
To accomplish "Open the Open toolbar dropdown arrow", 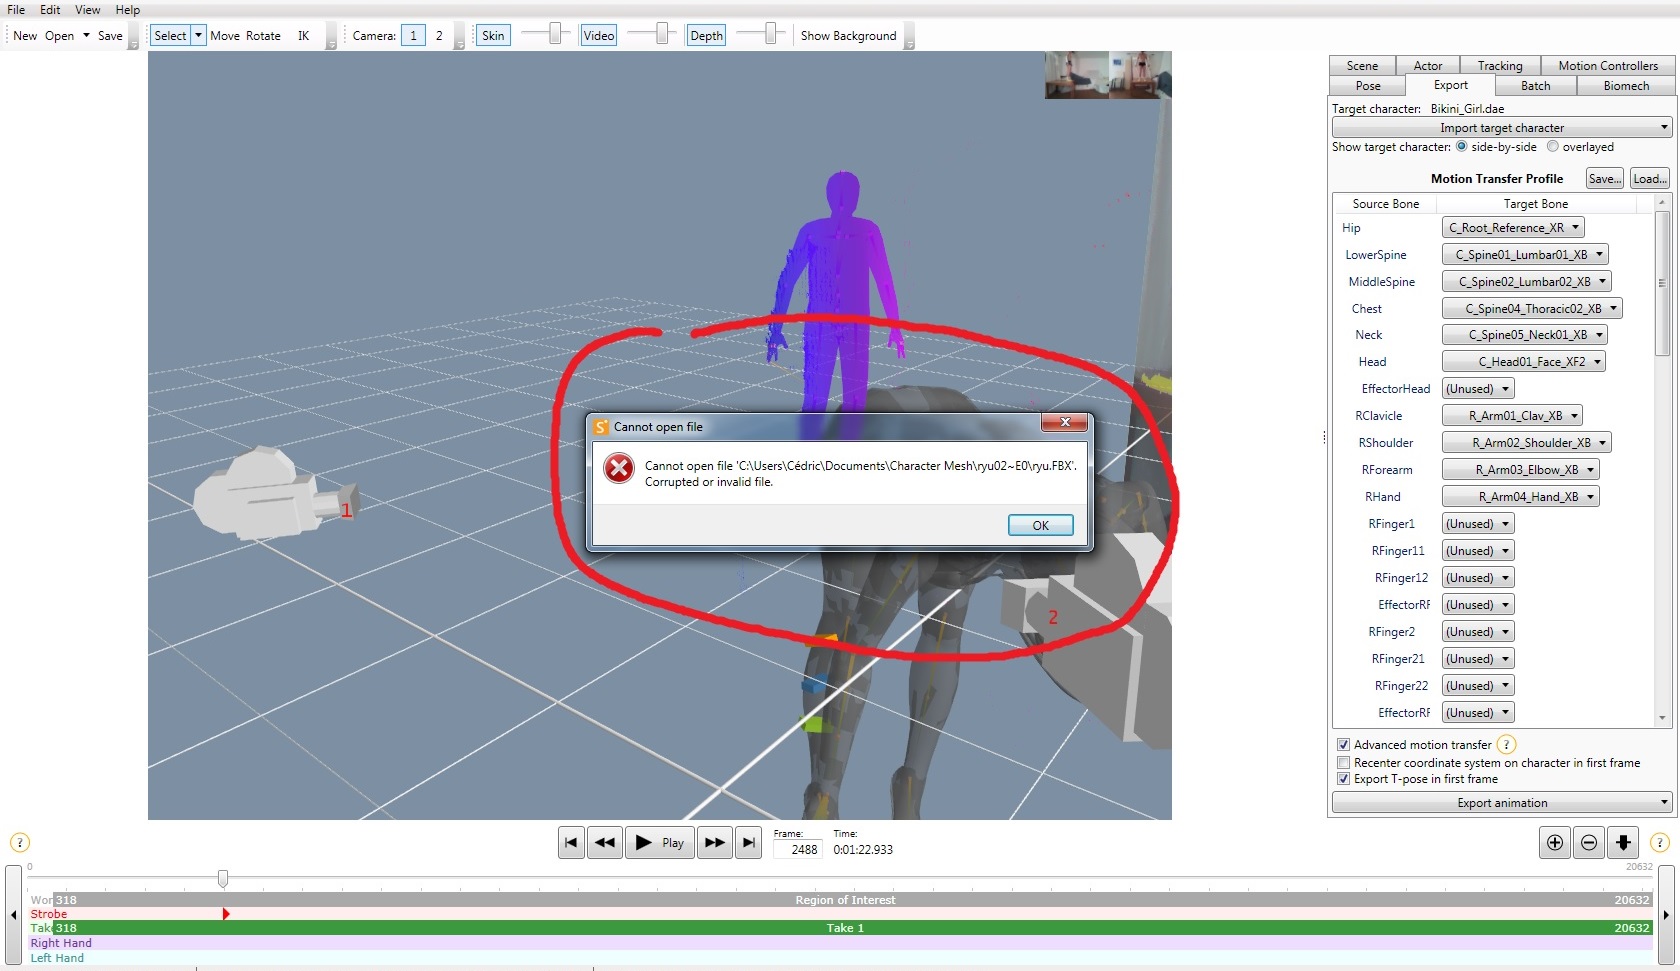I will click(x=86, y=36).
